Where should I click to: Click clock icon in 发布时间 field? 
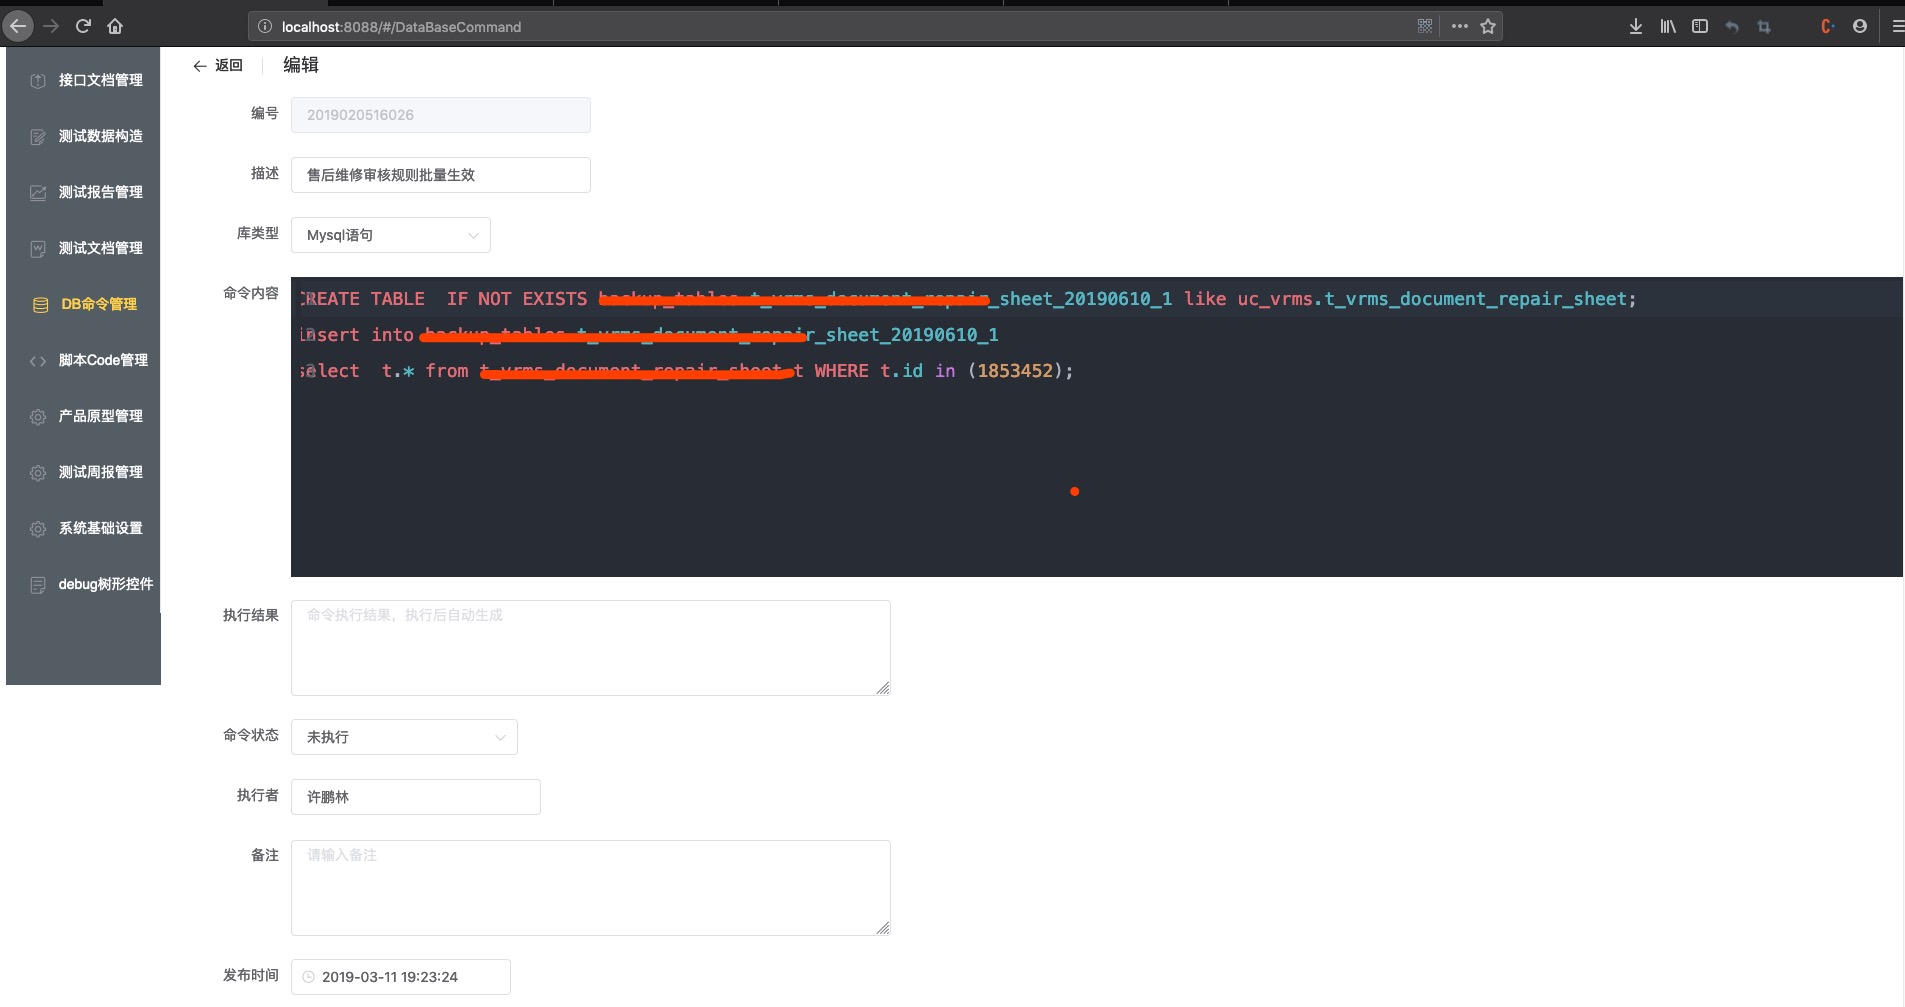(x=309, y=977)
